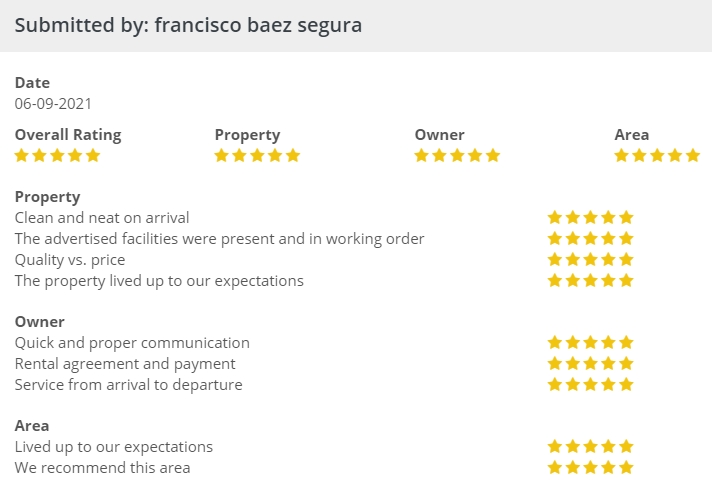Select the date 06-09-2021

(x=54, y=103)
